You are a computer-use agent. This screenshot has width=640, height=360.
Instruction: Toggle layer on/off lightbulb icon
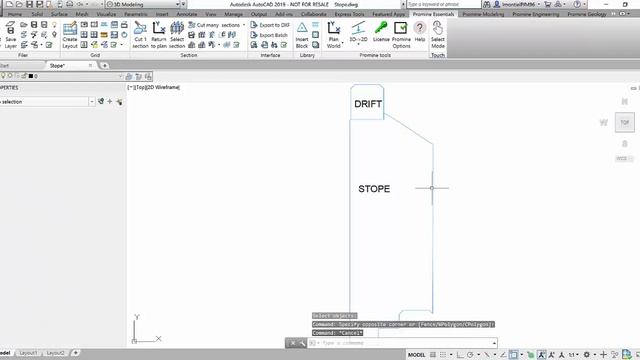3,76
